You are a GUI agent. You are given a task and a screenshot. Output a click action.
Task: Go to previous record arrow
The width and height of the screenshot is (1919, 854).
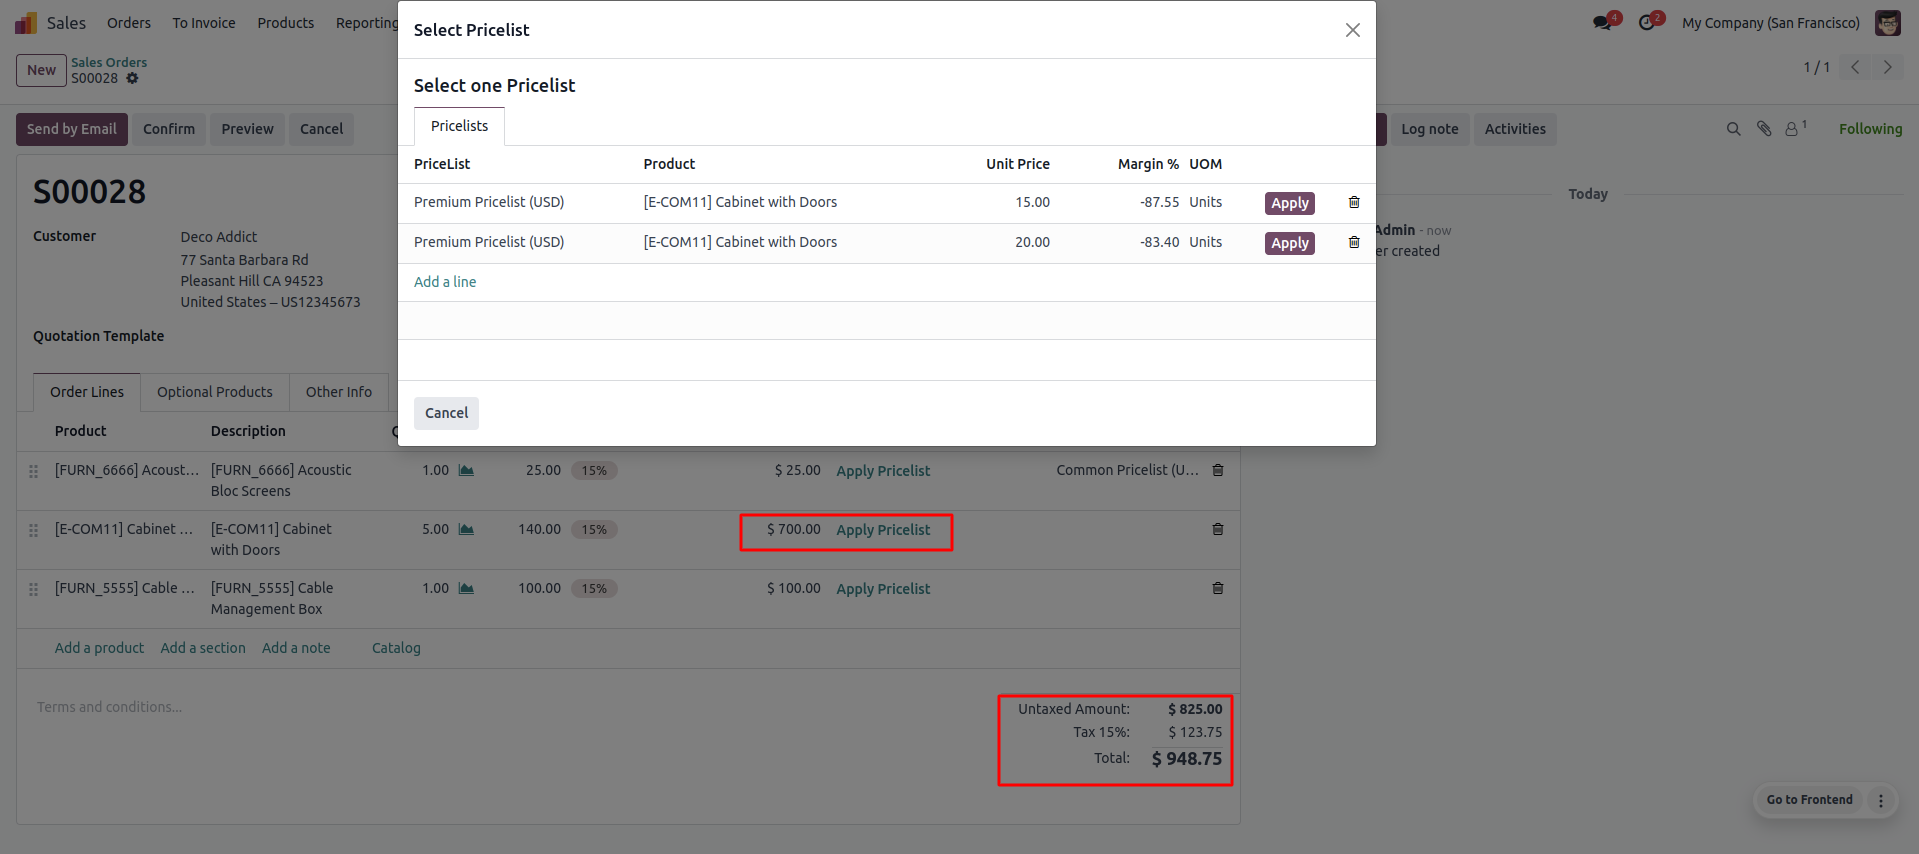click(x=1855, y=67)
